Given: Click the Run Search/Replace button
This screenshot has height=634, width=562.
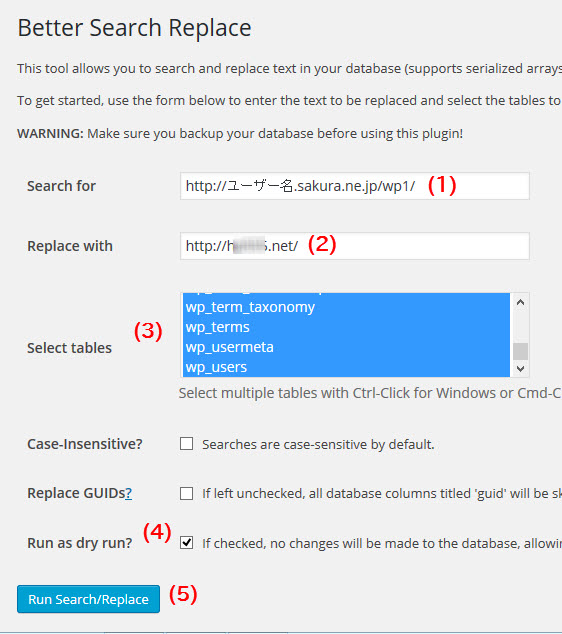Looking at the screenshot, I should coord(89,599).
